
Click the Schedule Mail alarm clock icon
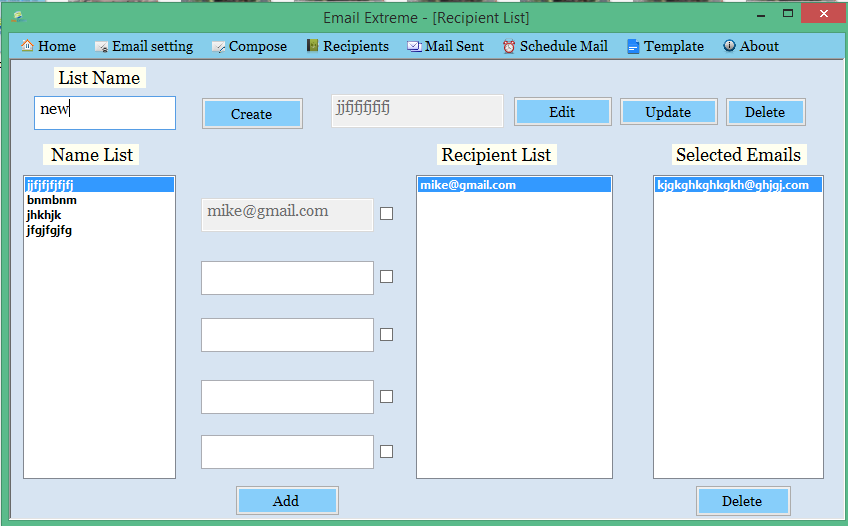tap(509, 47)
